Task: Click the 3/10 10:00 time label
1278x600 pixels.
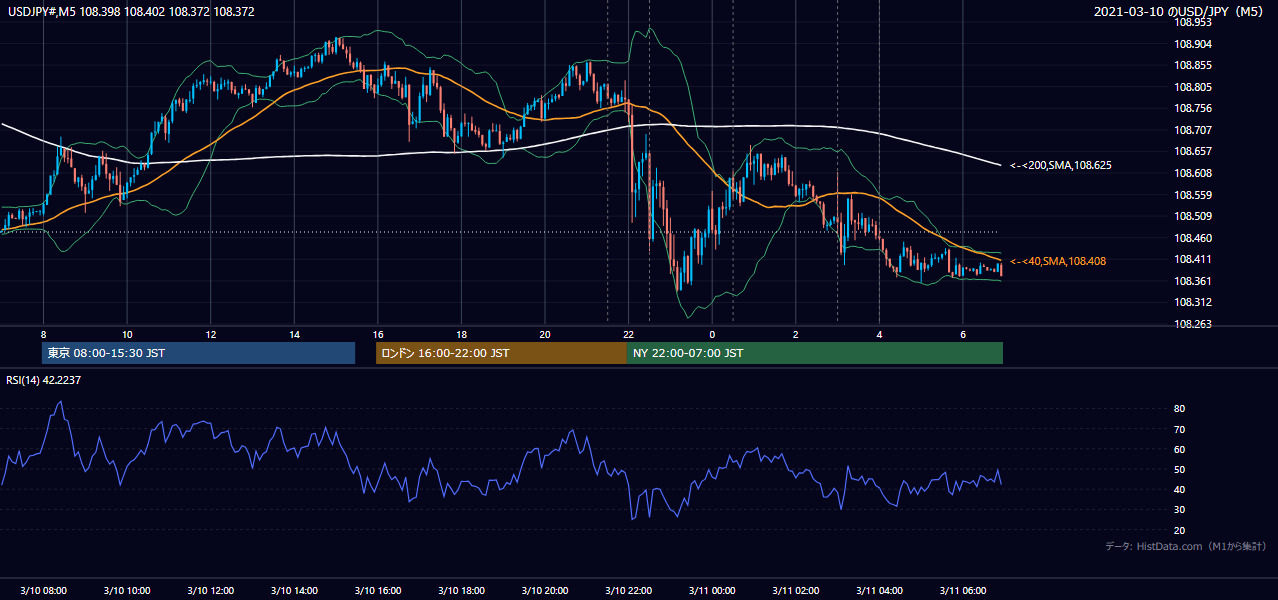Action: (x=127, y=591)
